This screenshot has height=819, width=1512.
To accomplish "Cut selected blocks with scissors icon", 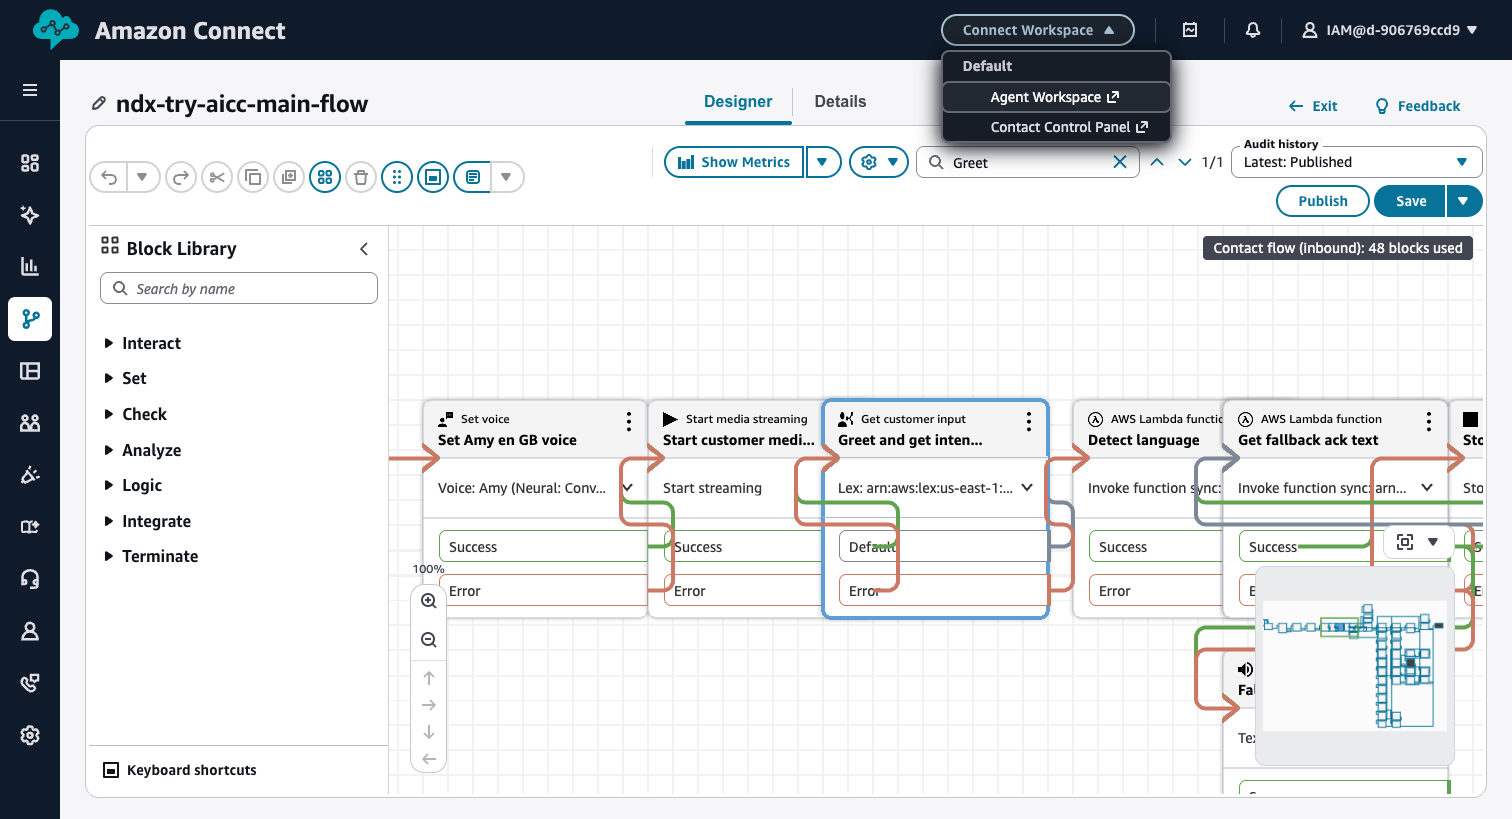I will pyautogui.click(x=217, y=177).
